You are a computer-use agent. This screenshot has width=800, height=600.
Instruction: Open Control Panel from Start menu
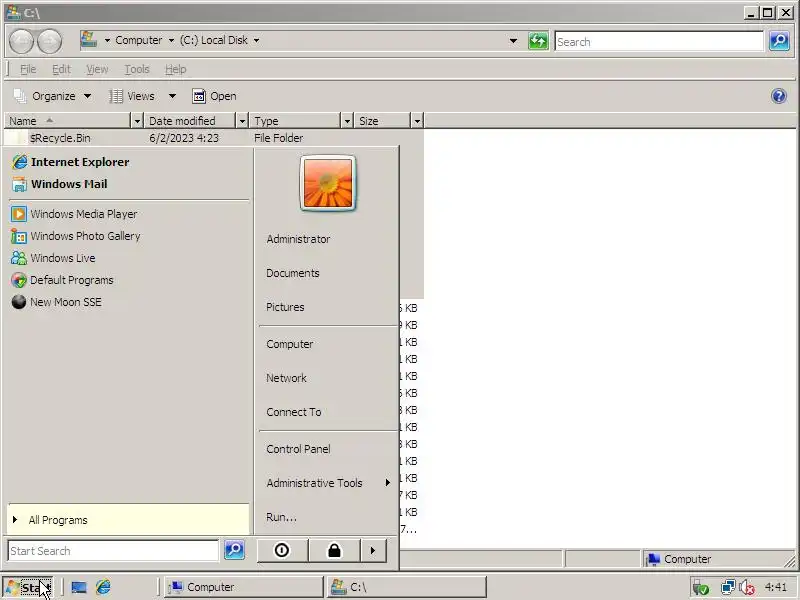(x=298, y=449)
